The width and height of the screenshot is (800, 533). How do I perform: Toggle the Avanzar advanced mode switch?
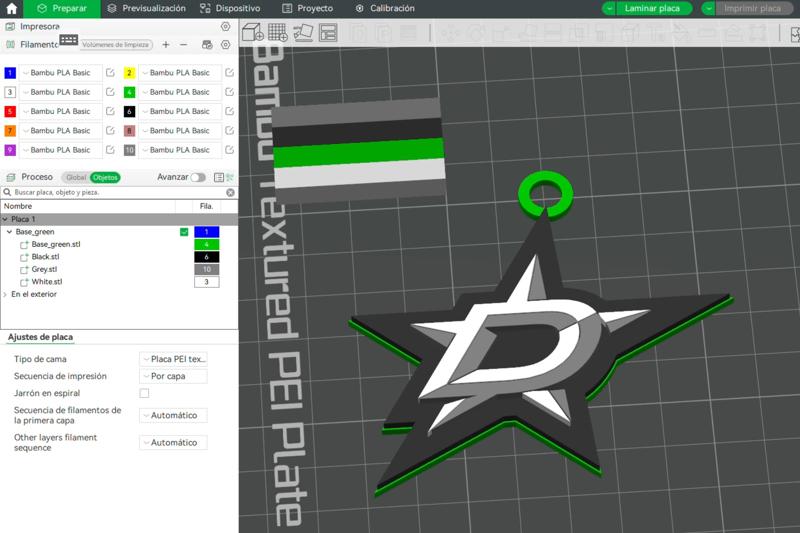tap(198, 177)
